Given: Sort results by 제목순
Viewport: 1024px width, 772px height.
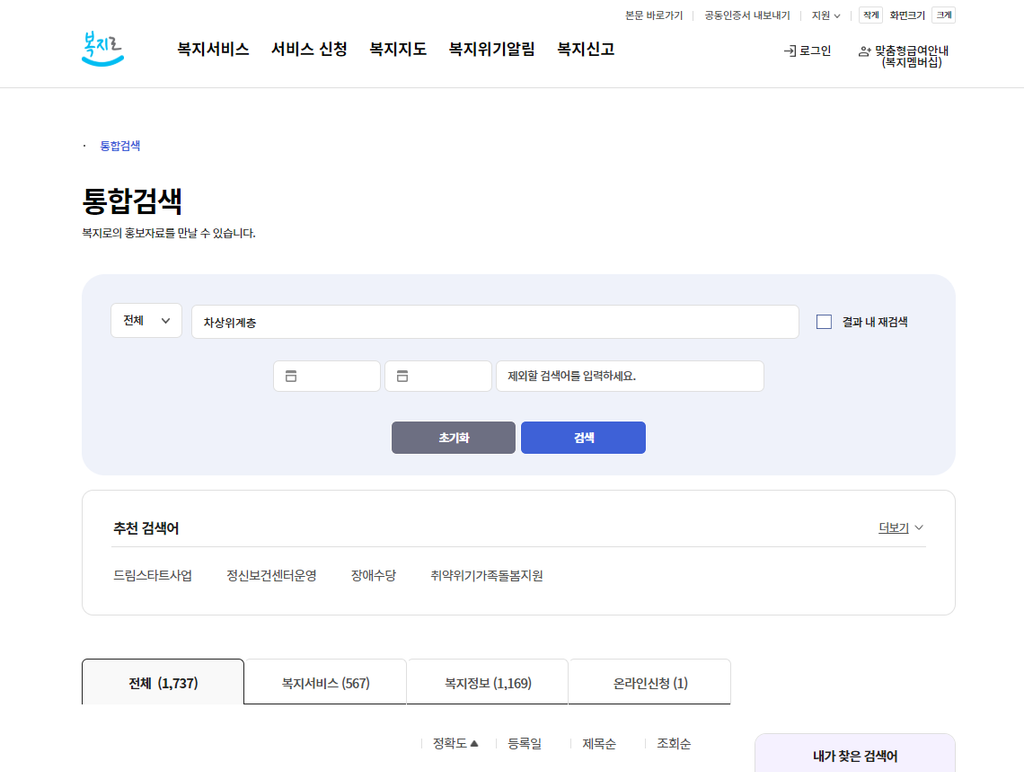Looking at the screenshot, I should pyautogui.click(x=599, y=743).
